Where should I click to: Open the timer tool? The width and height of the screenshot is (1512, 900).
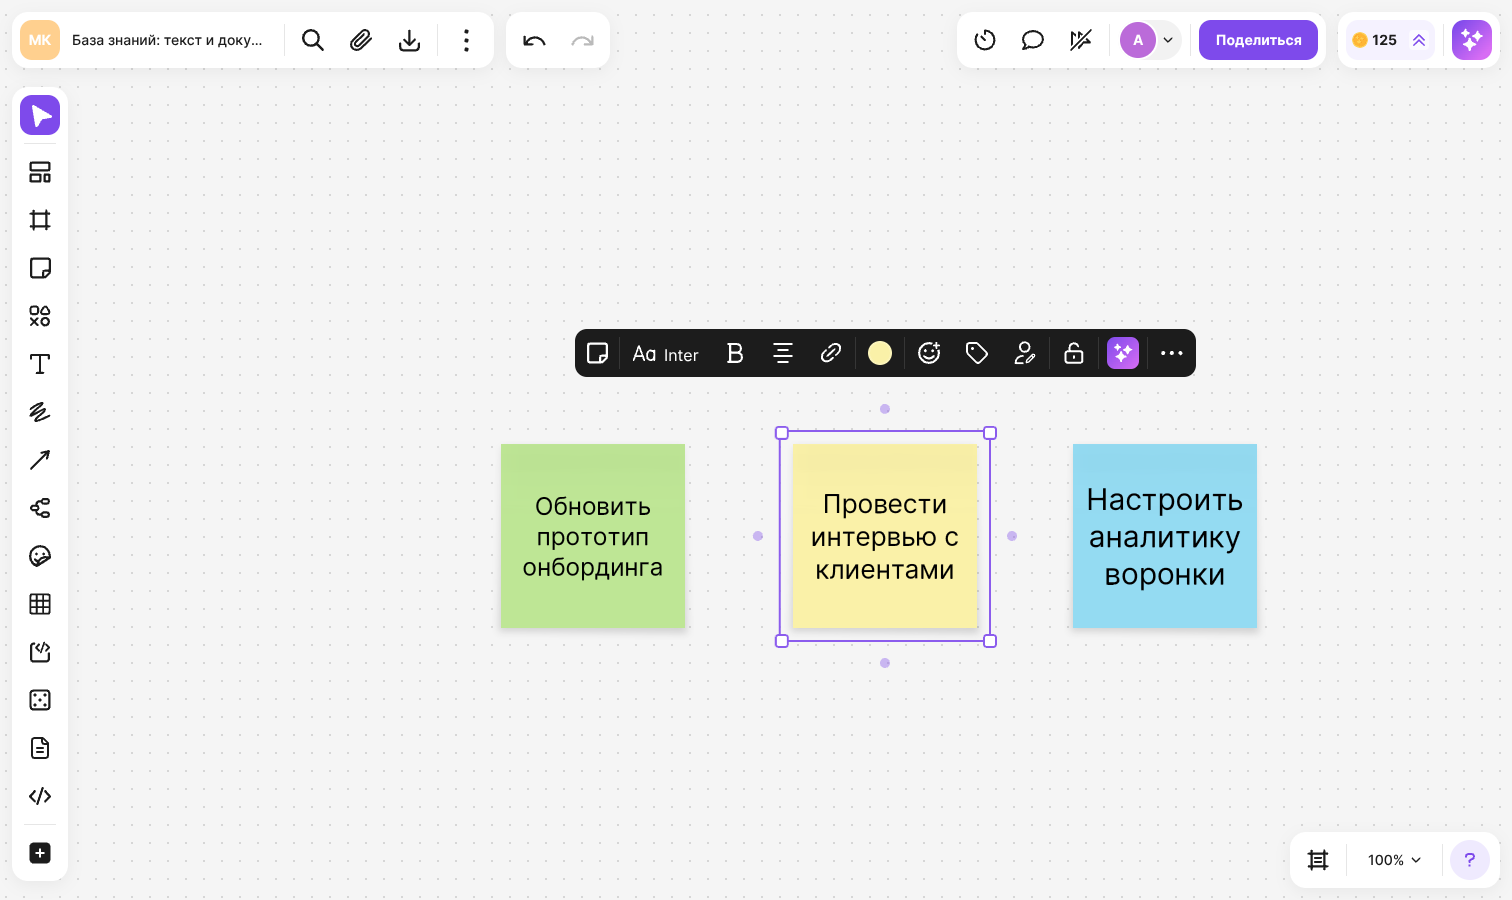pos(985,40)
